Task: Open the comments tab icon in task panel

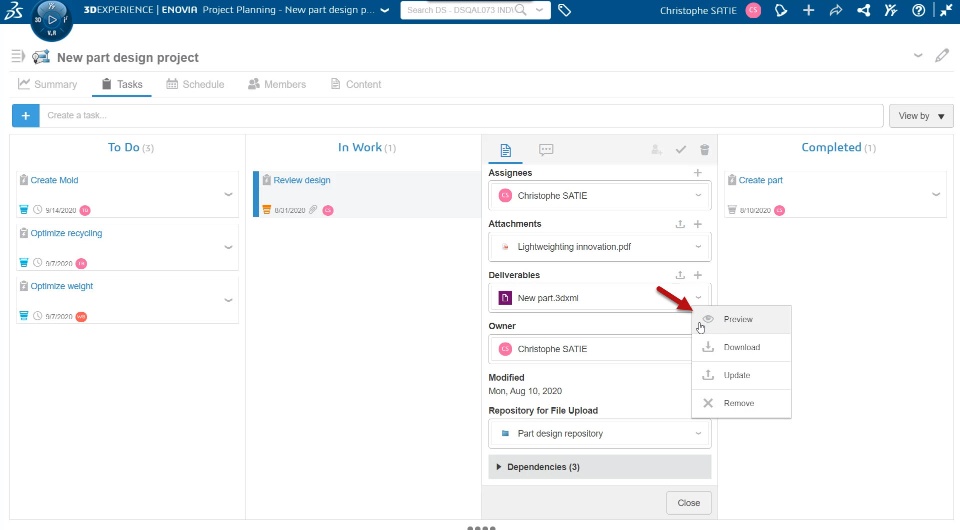Action: (x=546, y=150)
